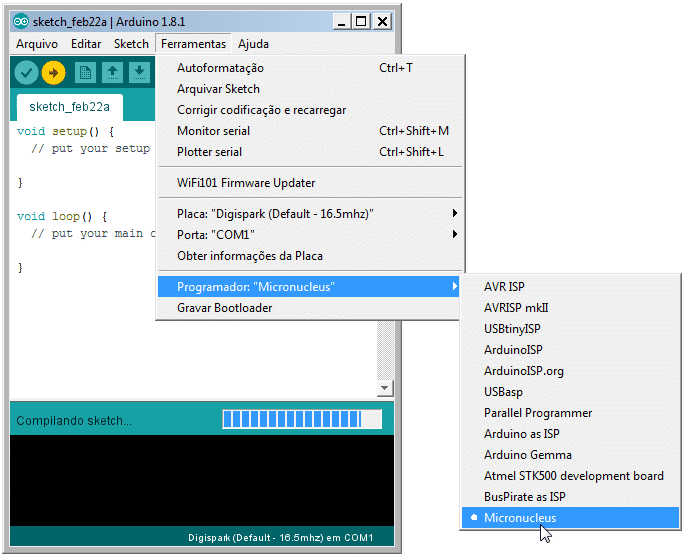The width and height of the screenshot is (685, 560).
Task: Click the Upload arrow toolbar icon
Action: point(53,72)
